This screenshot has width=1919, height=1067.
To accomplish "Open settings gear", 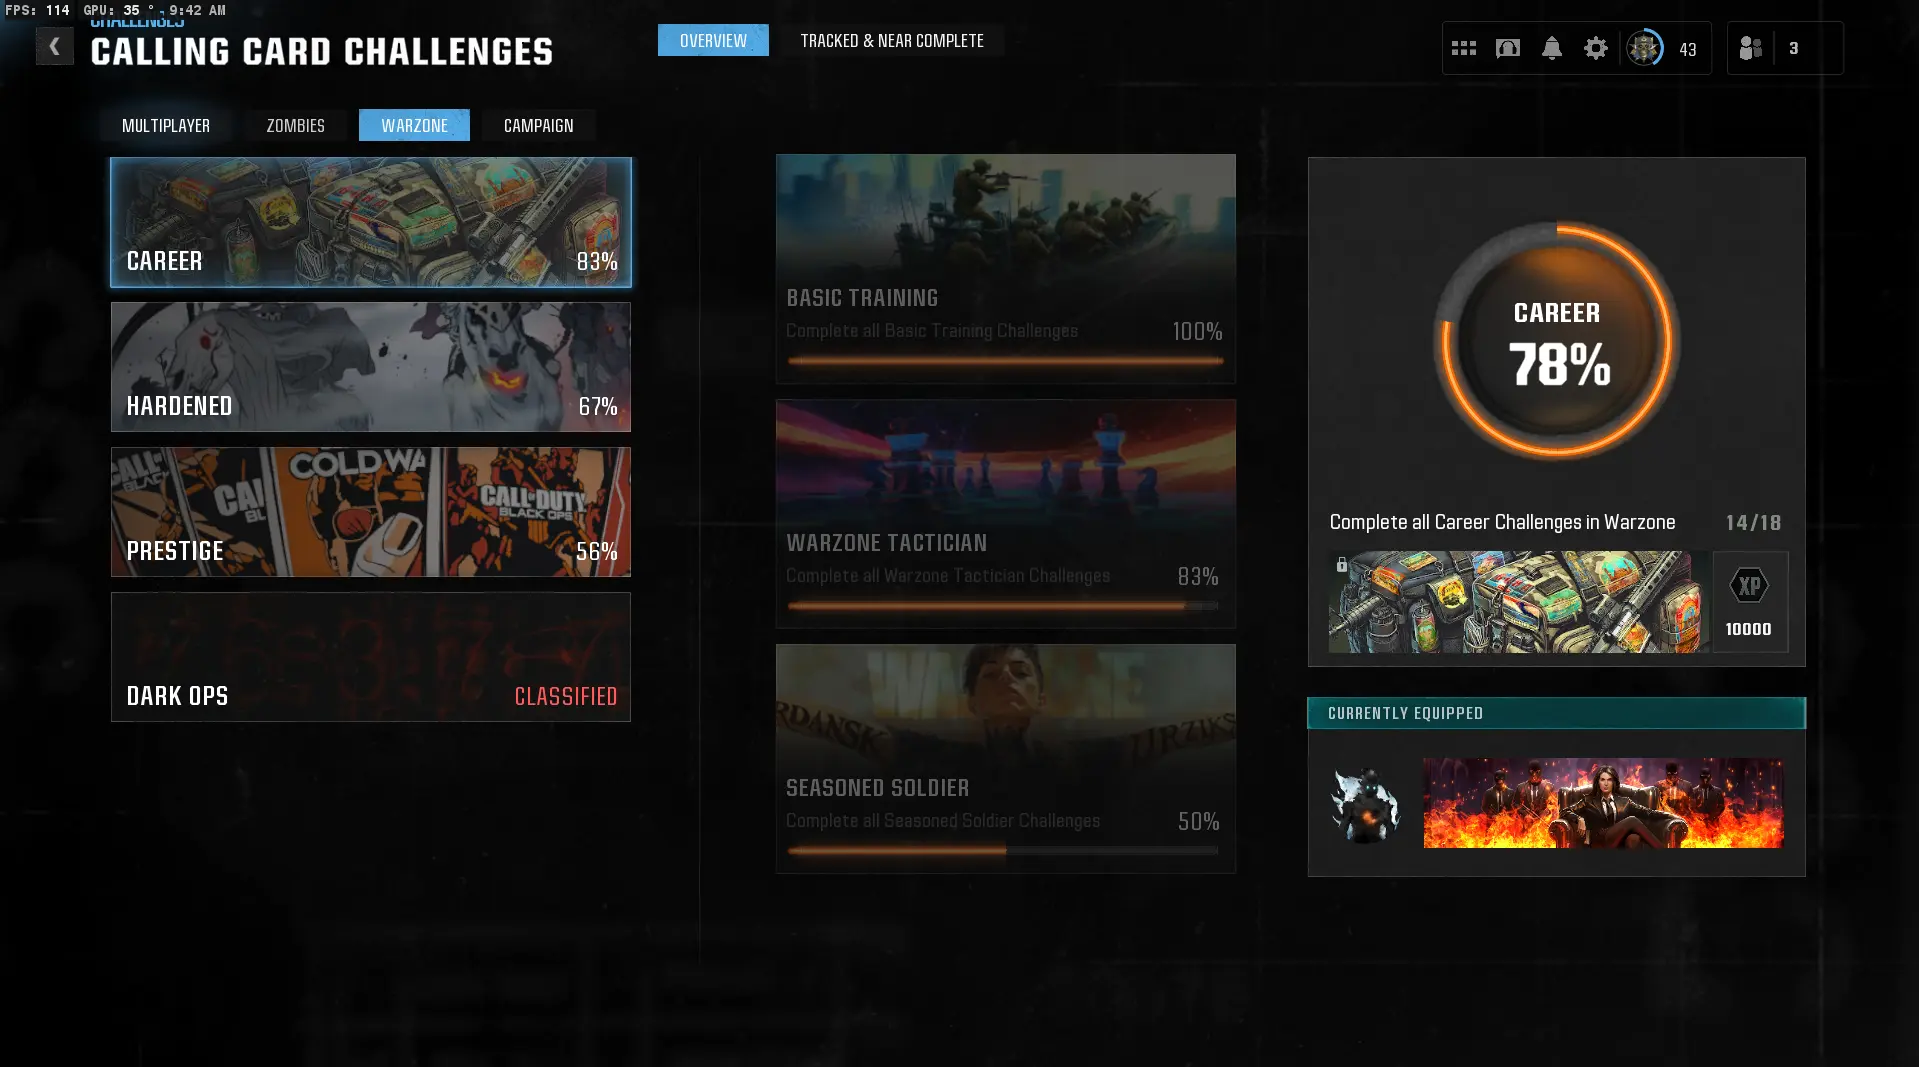I will tap(1596, 48).
